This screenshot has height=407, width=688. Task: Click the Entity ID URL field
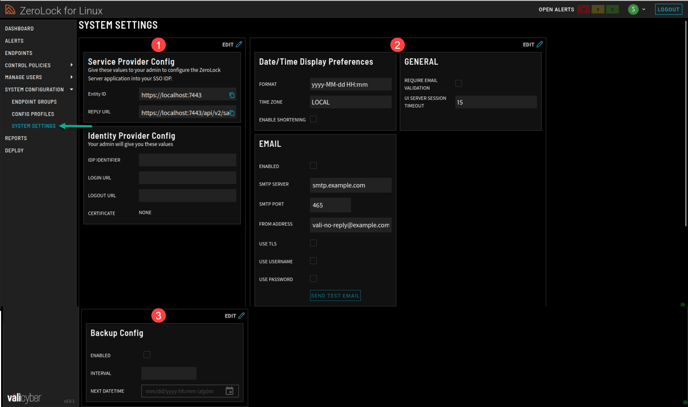point(187,95)
